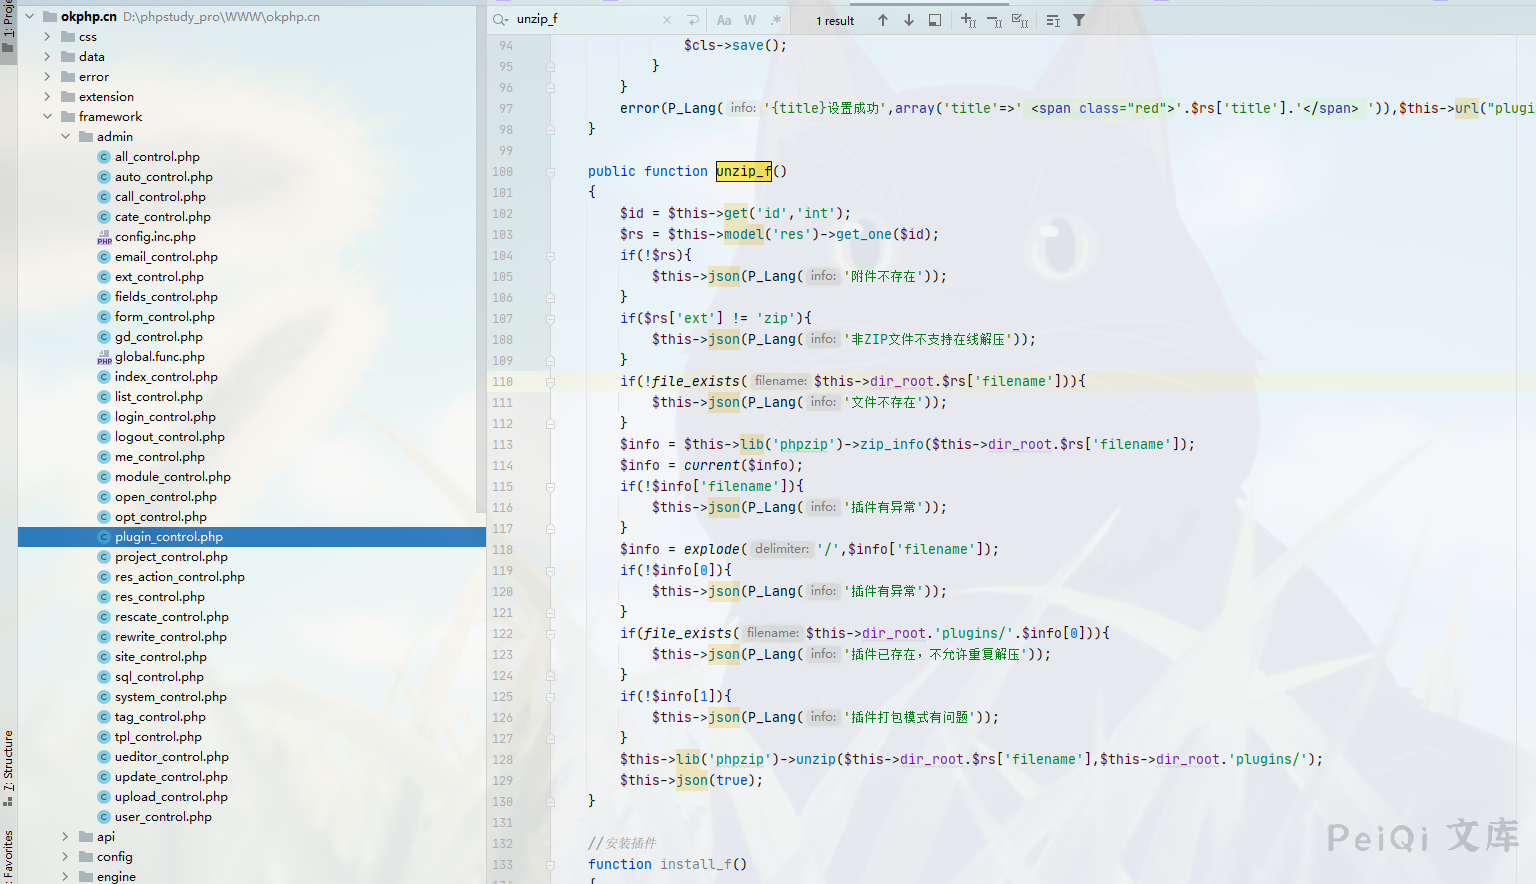This screenshot has height=884, width=1536.
Task: Open search results in Find window
Action: [x=934, y=20]
